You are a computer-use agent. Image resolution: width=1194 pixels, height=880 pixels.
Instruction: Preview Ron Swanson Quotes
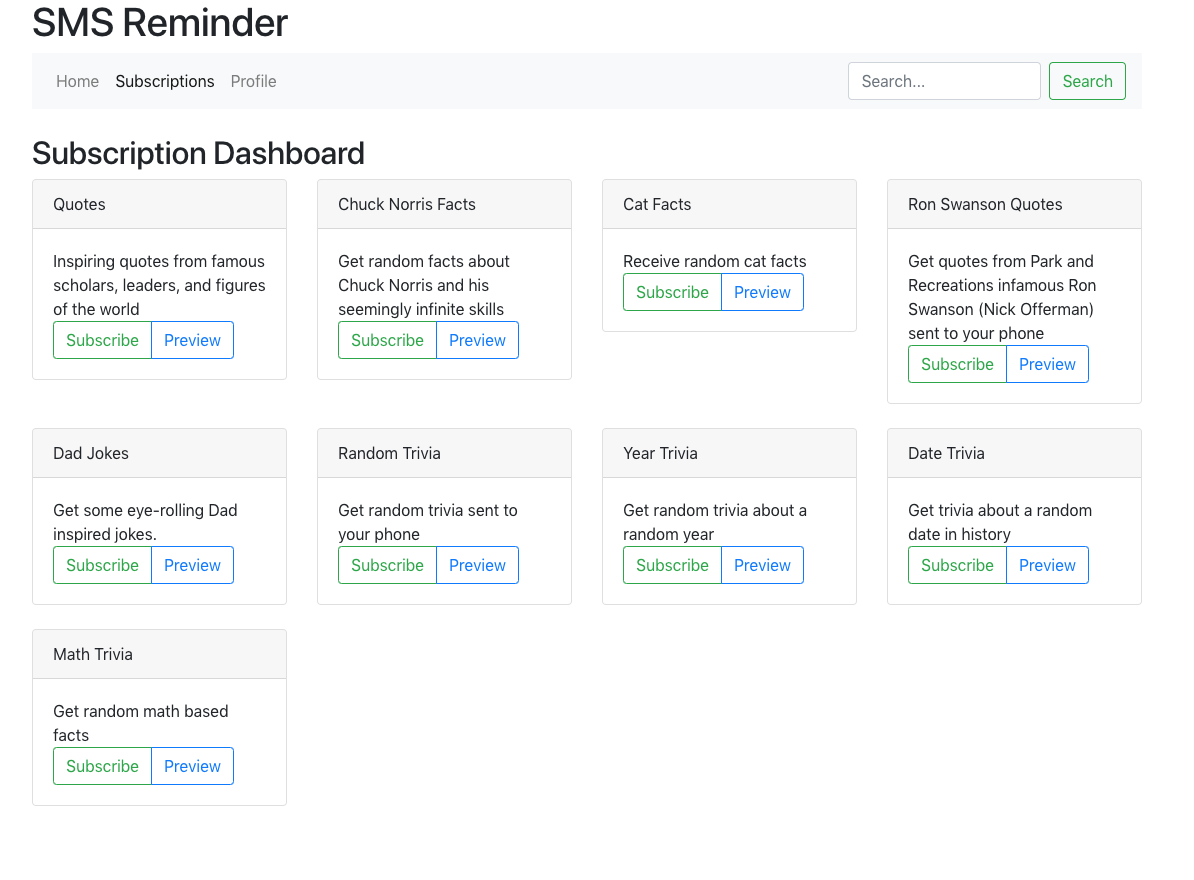pyautogui.click(x=1047, y=364)
